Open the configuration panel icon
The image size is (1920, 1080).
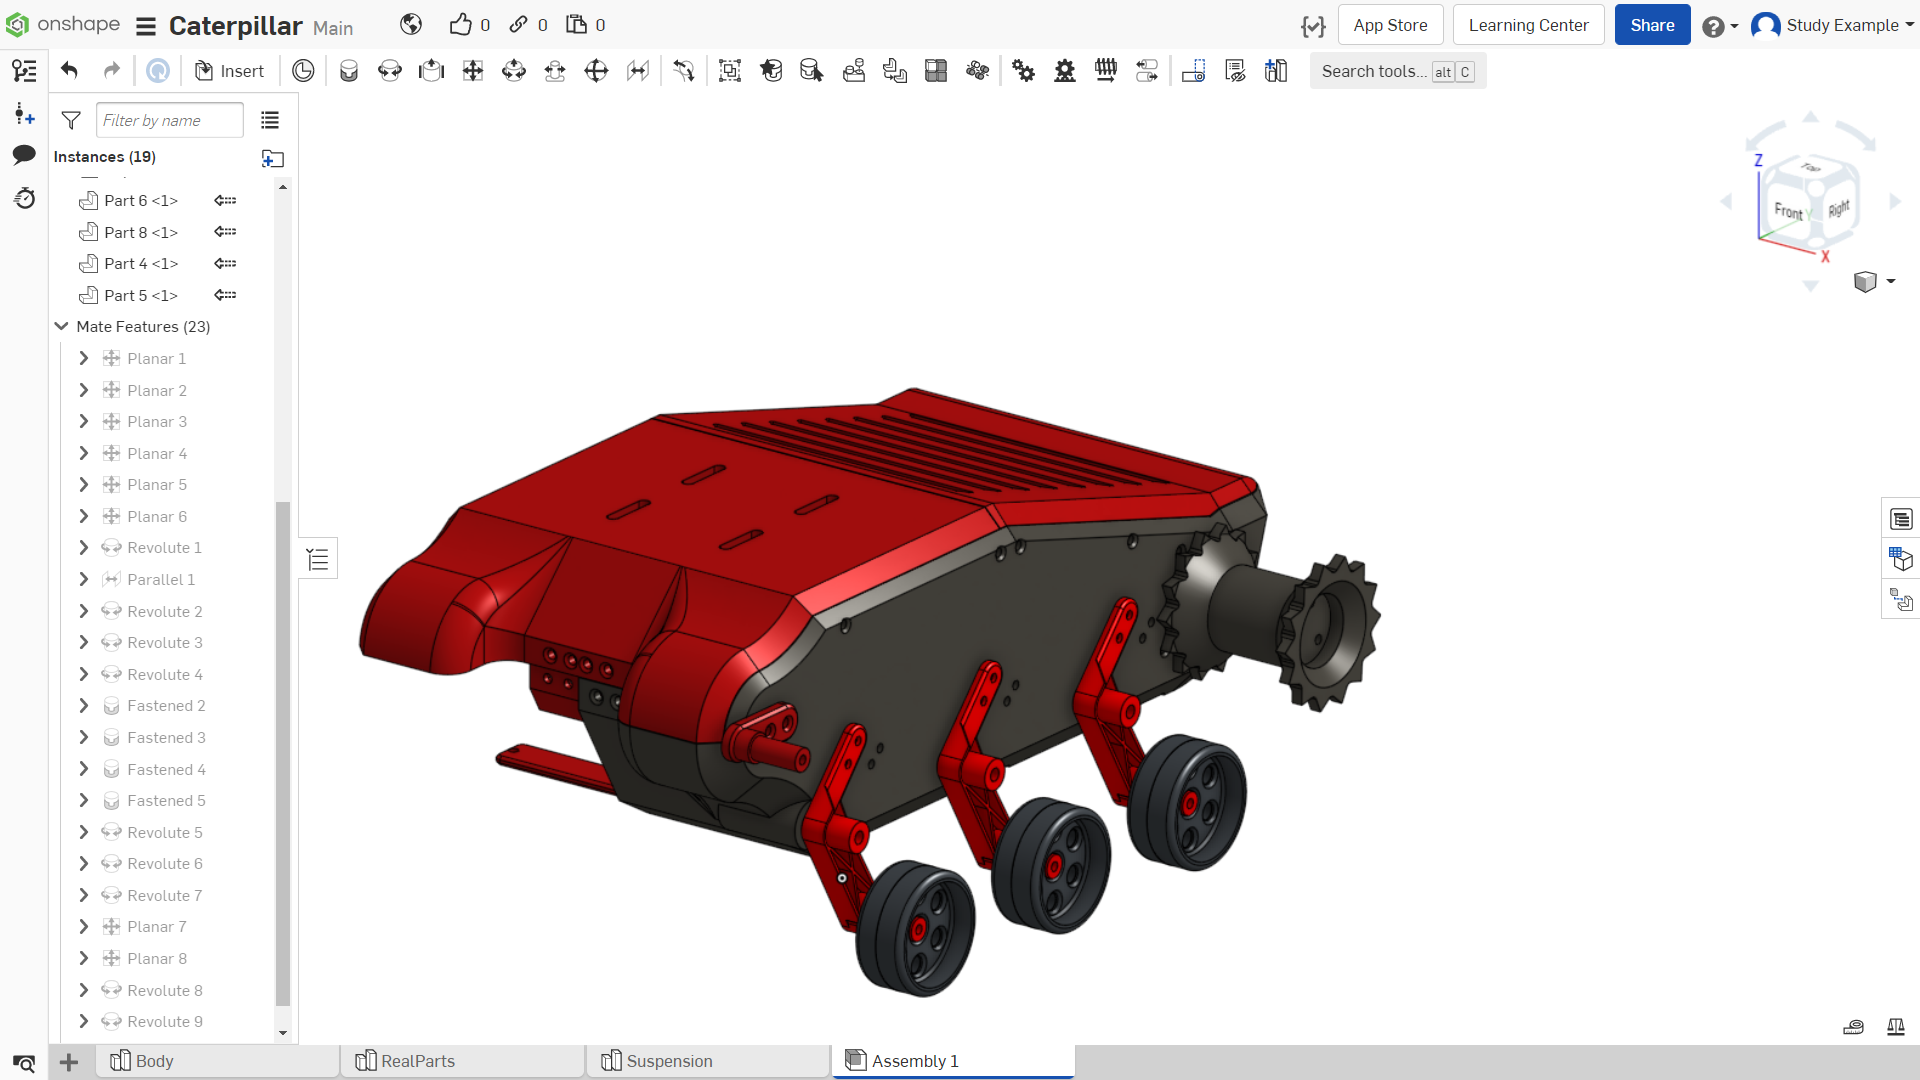click(x=1901, y=559)
